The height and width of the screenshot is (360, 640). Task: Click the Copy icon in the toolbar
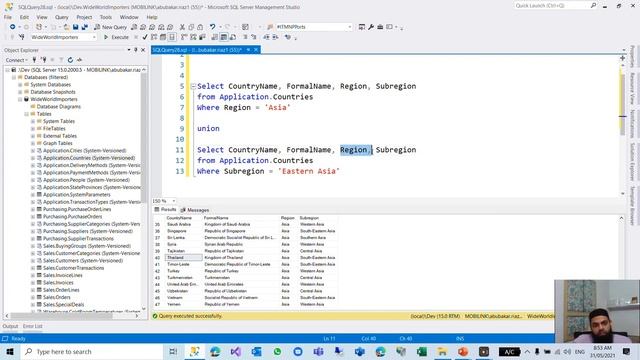click(x=191, y=27)
